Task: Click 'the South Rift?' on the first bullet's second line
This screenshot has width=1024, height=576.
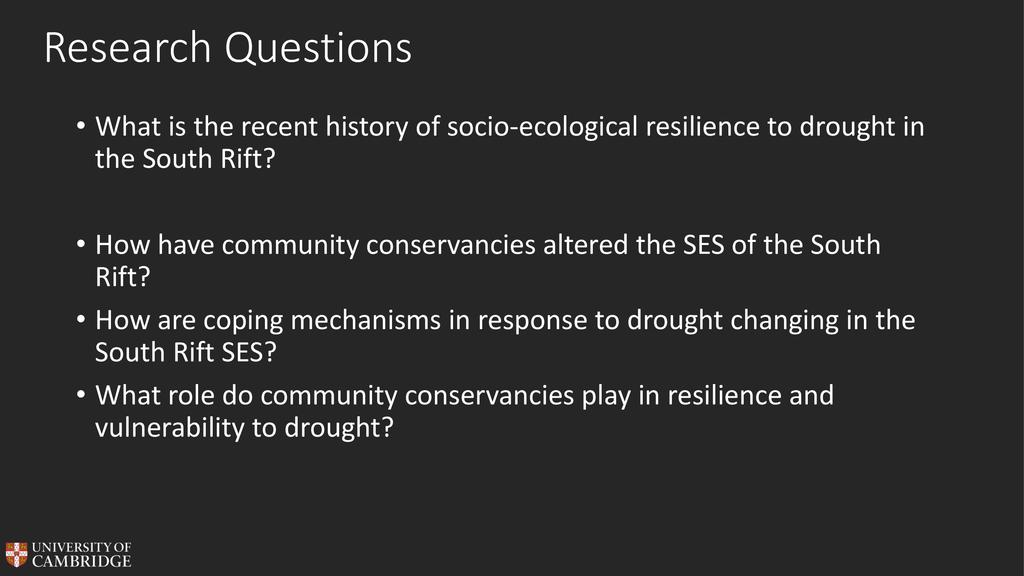Action: coord(184,159)
